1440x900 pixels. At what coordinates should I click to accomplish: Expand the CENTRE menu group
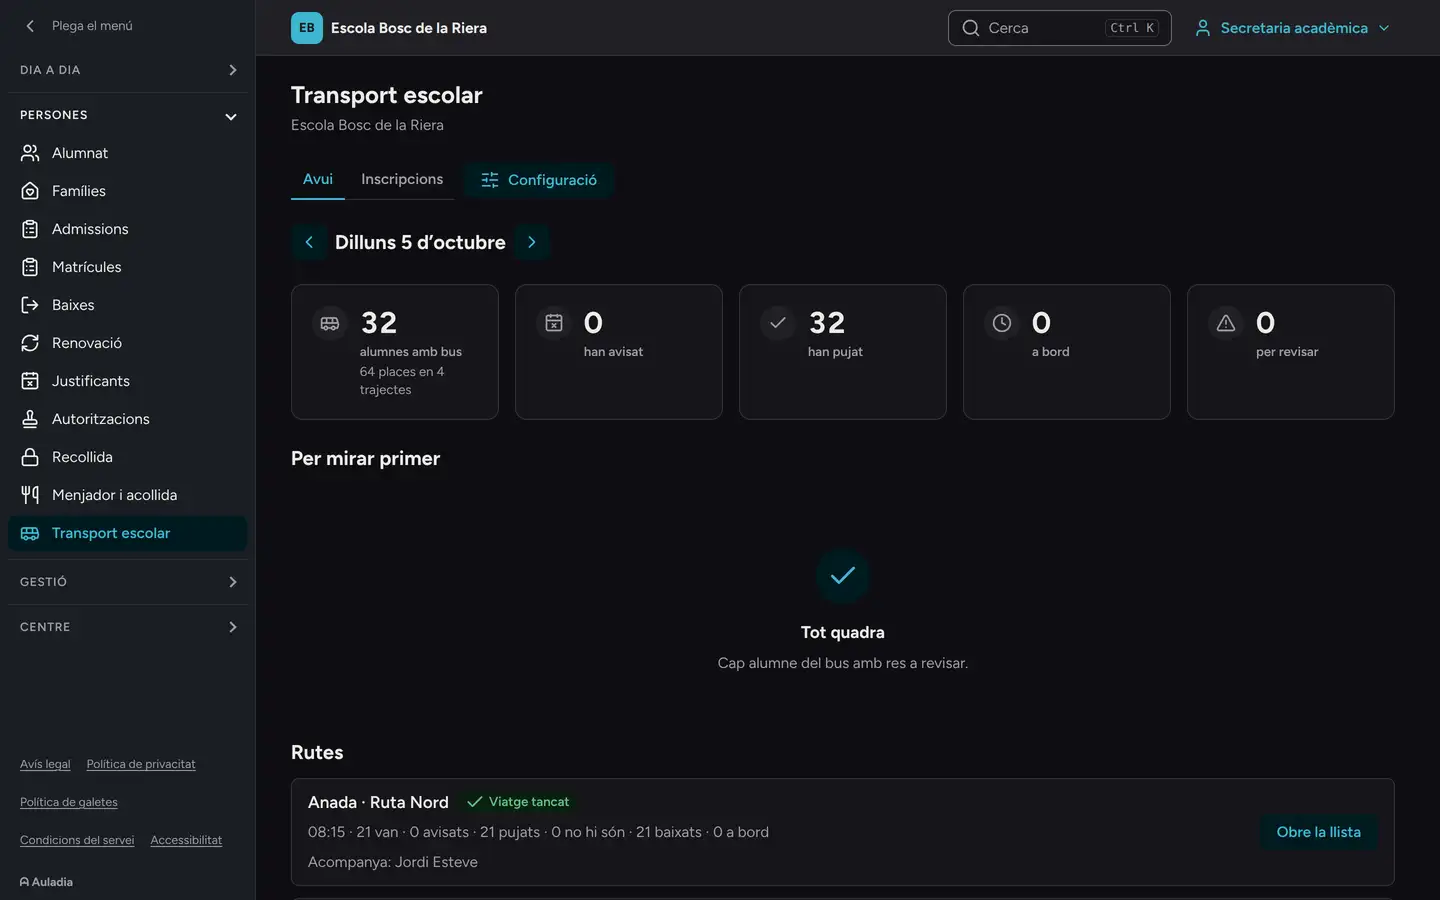(x=127, y=627)
